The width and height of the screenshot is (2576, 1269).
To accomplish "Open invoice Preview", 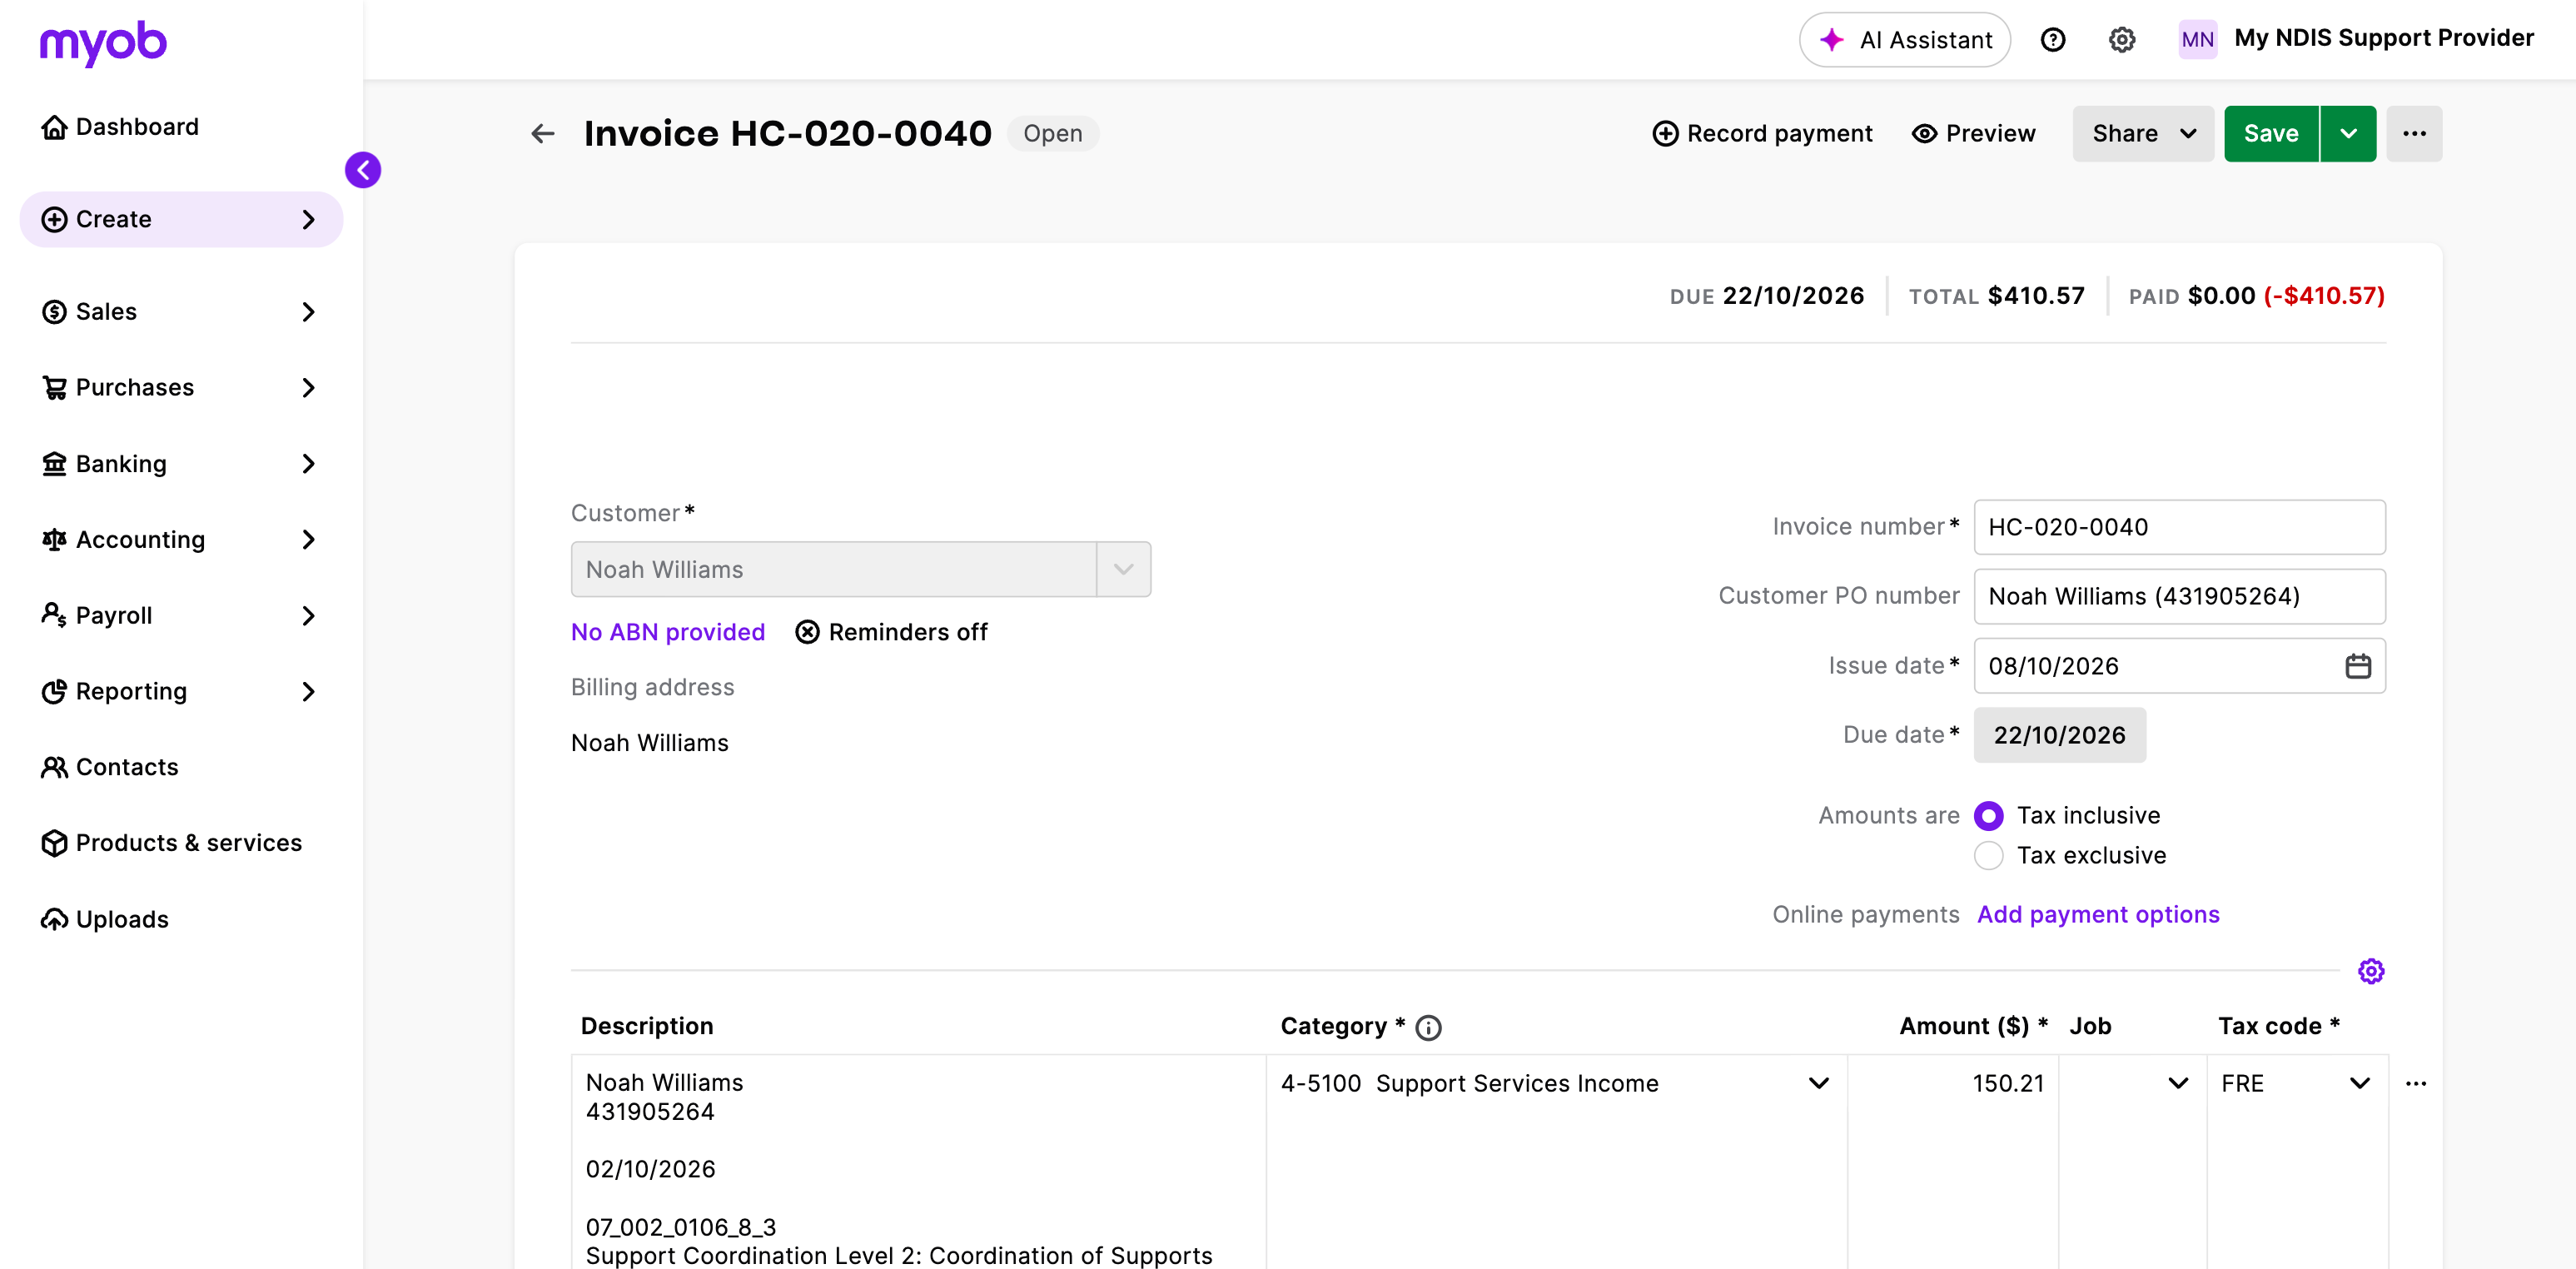I will click(x=1974, y=134).
